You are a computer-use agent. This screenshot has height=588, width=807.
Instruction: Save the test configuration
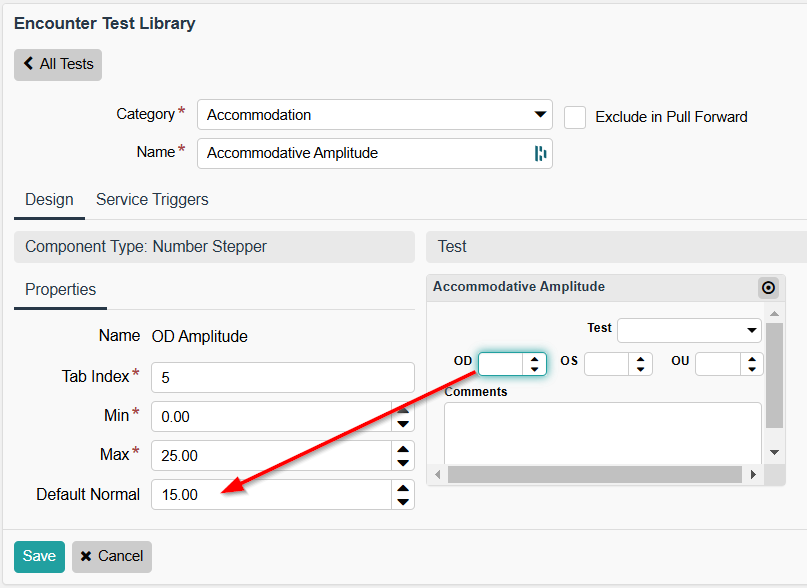coord(39,556)
